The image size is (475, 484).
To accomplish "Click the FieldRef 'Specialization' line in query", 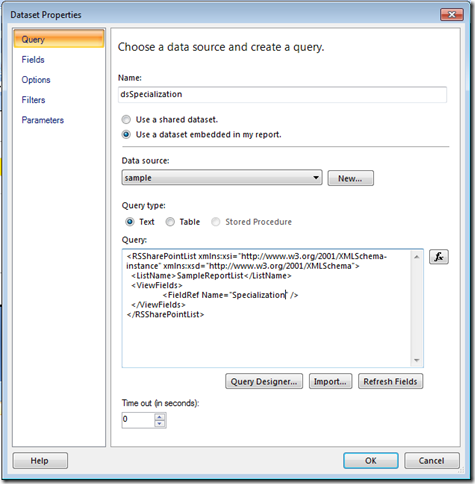I will click(230, 295).
